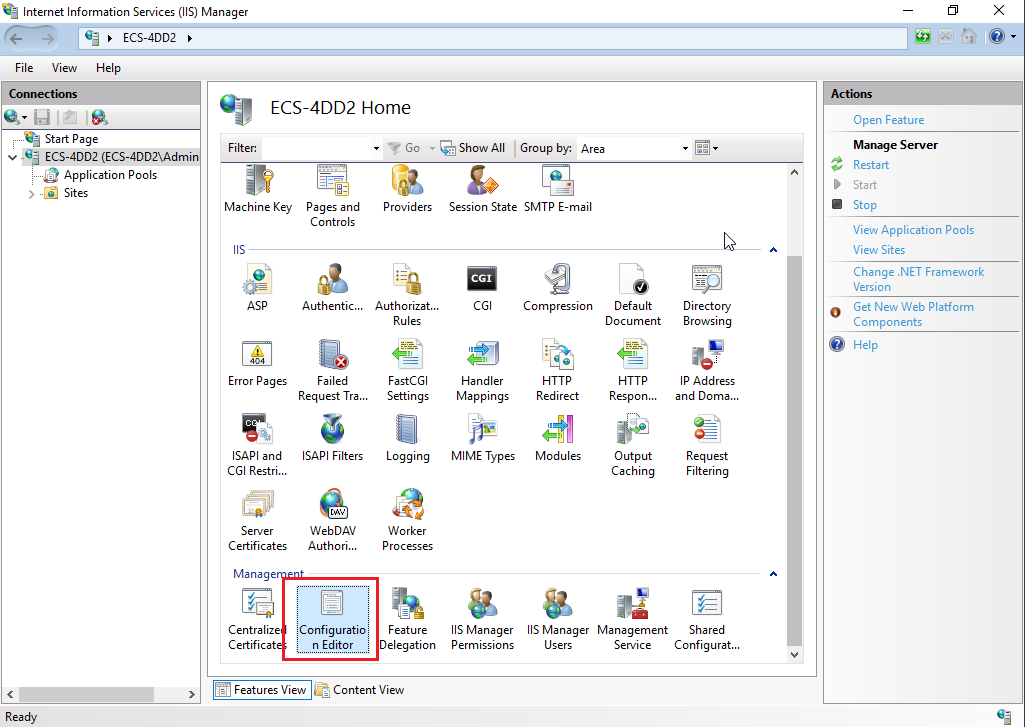The image size is (1025, 727).
Task: Open Default Document feature
Action: click(632, 295)
